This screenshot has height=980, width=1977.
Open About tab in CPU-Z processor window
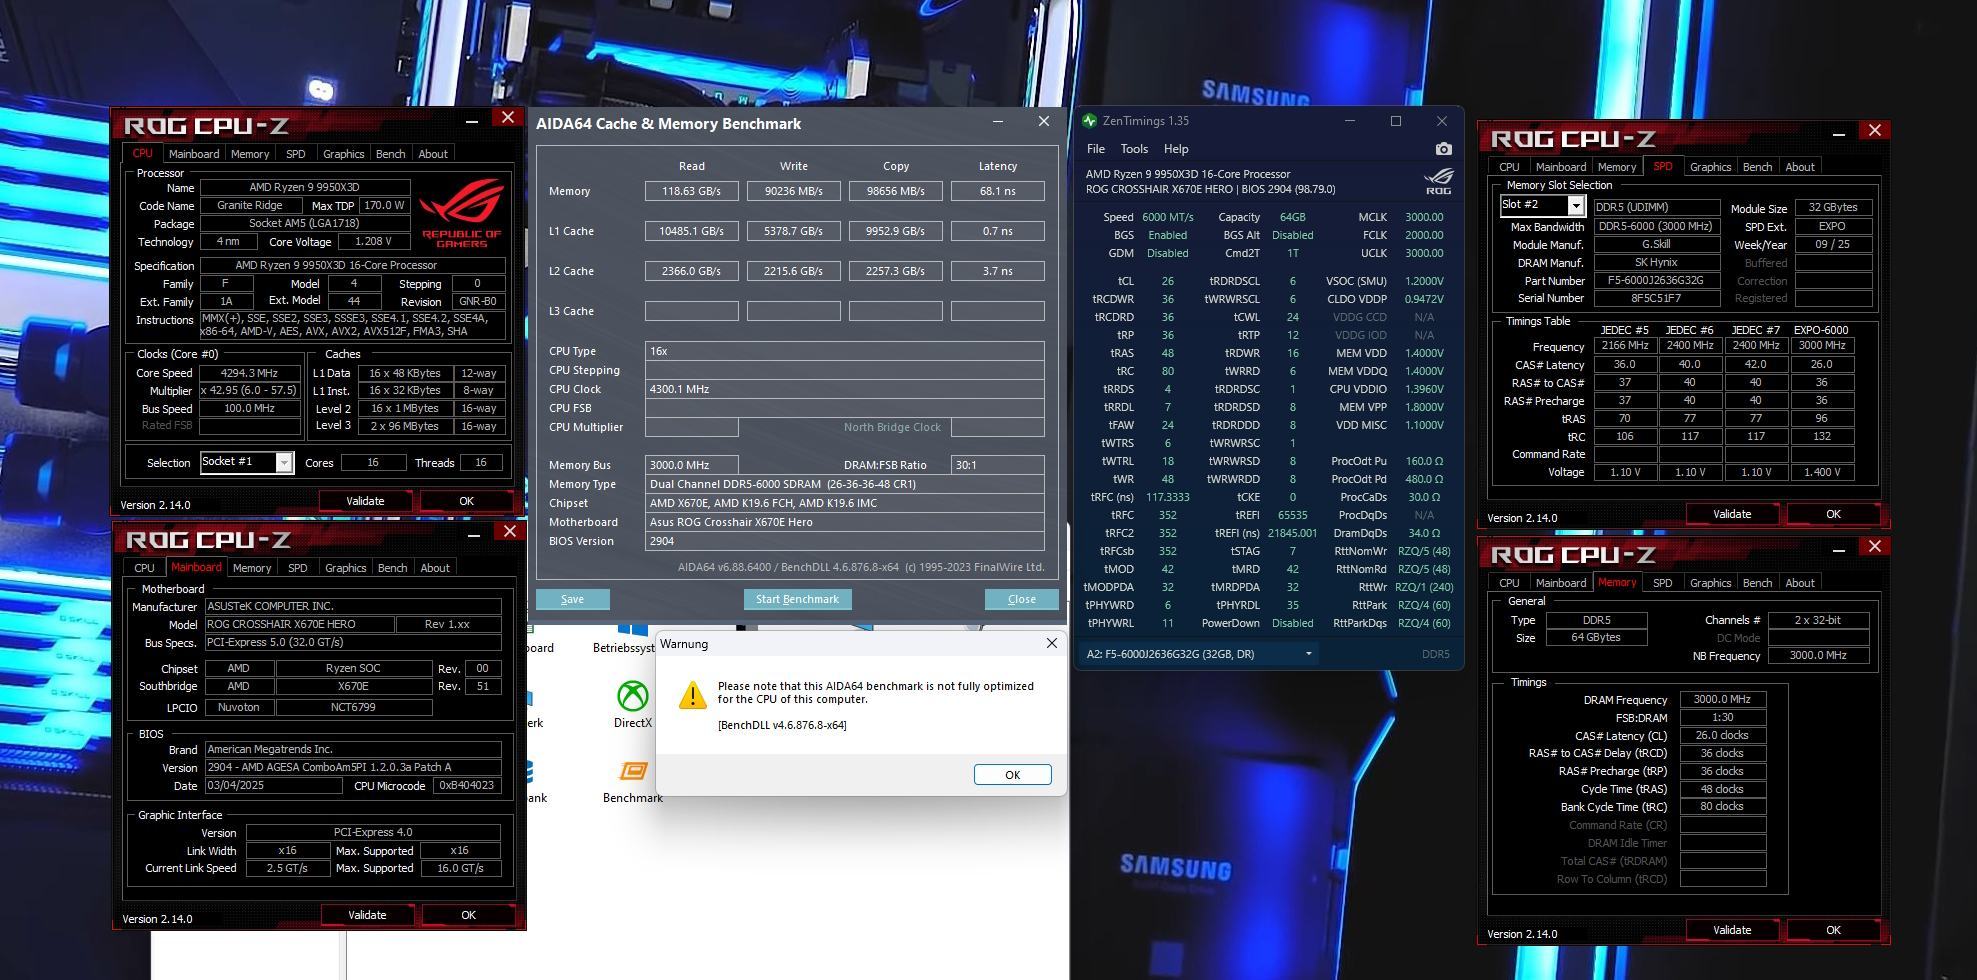(433, 154)
